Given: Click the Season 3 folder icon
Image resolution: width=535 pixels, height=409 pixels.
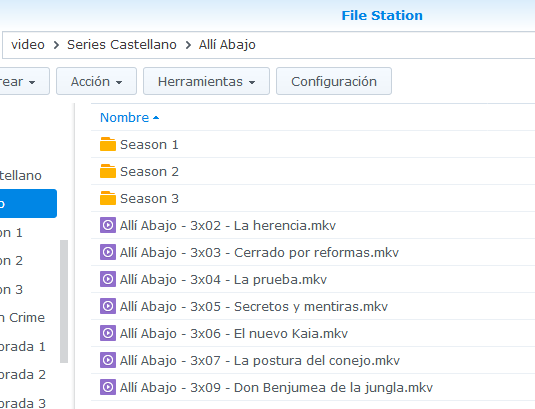Looking at the screenshot, I should pyautogui.click(x=108, y=198).
